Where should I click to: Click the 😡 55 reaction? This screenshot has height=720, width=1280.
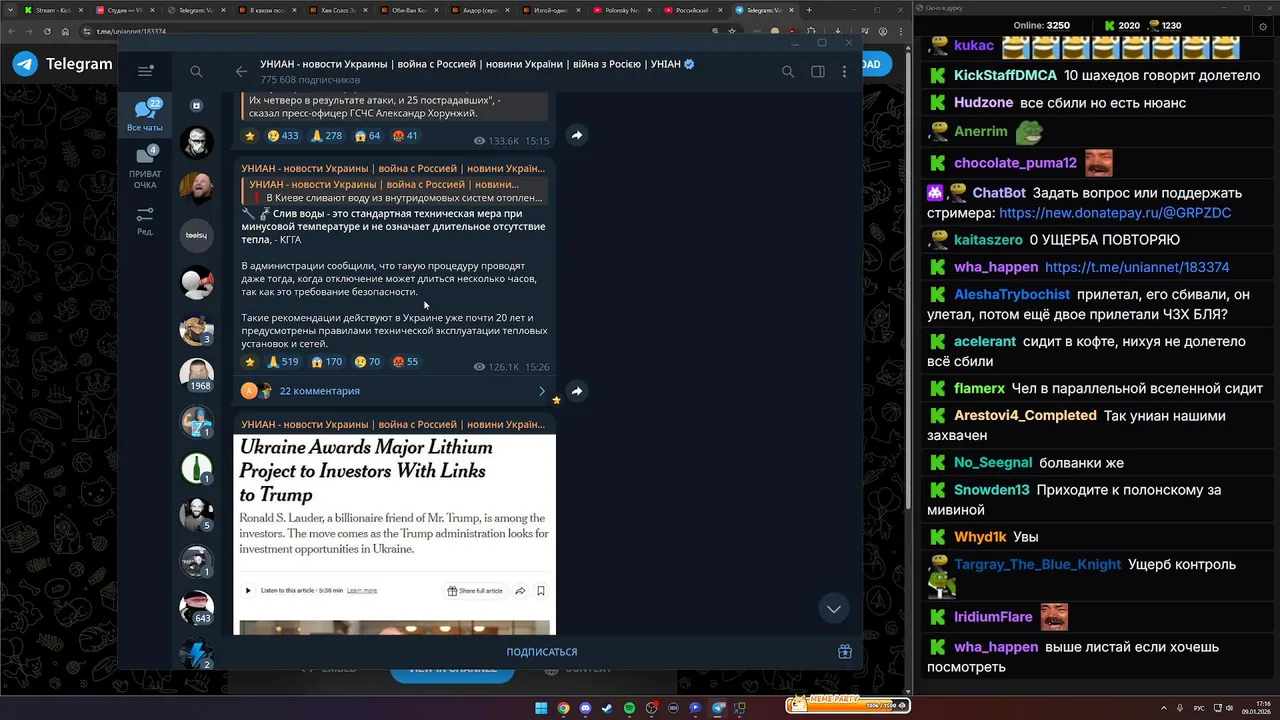(405, 362)
